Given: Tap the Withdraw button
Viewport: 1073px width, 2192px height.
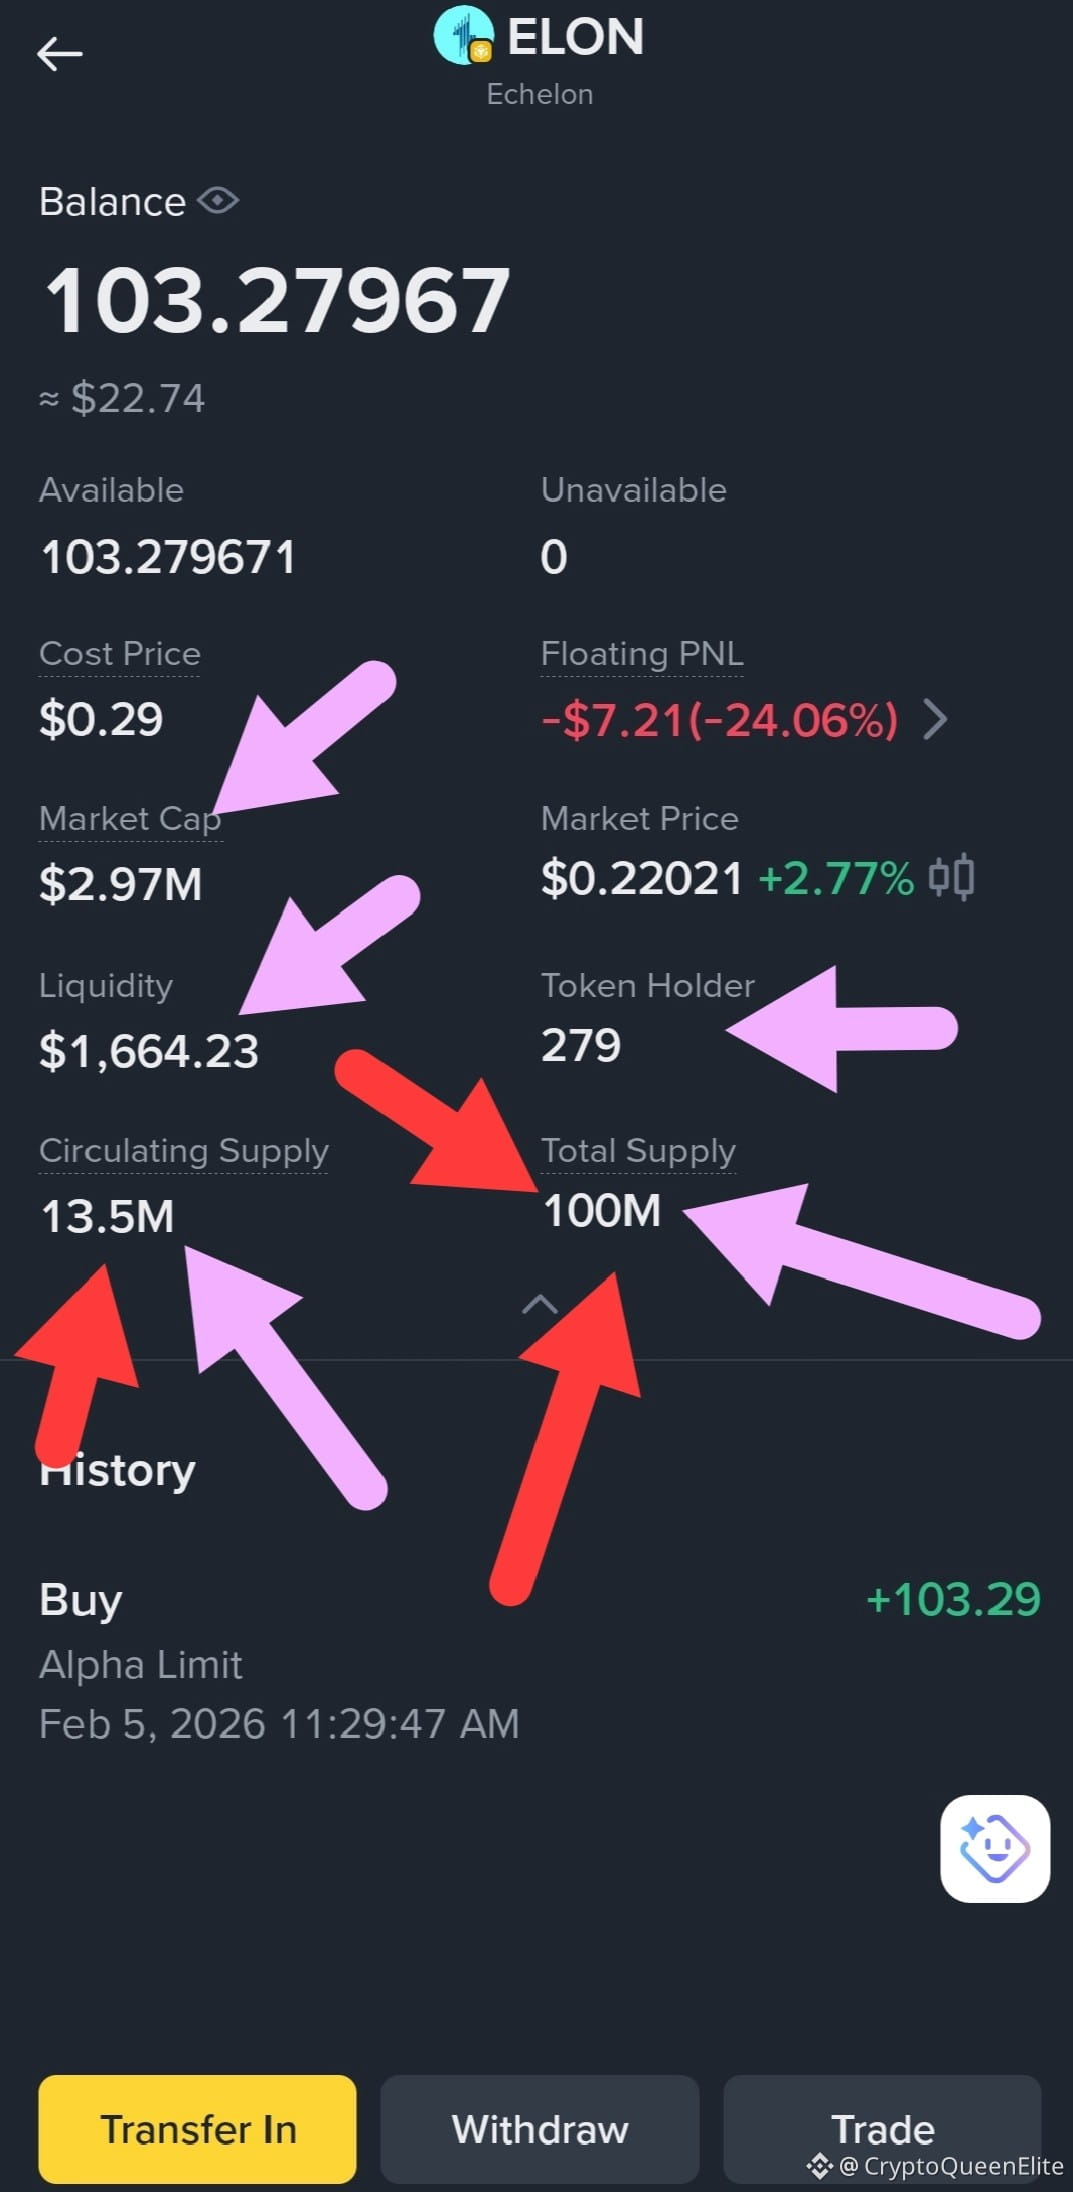Looking at the screenshot, I should (x=540, y=2129).
